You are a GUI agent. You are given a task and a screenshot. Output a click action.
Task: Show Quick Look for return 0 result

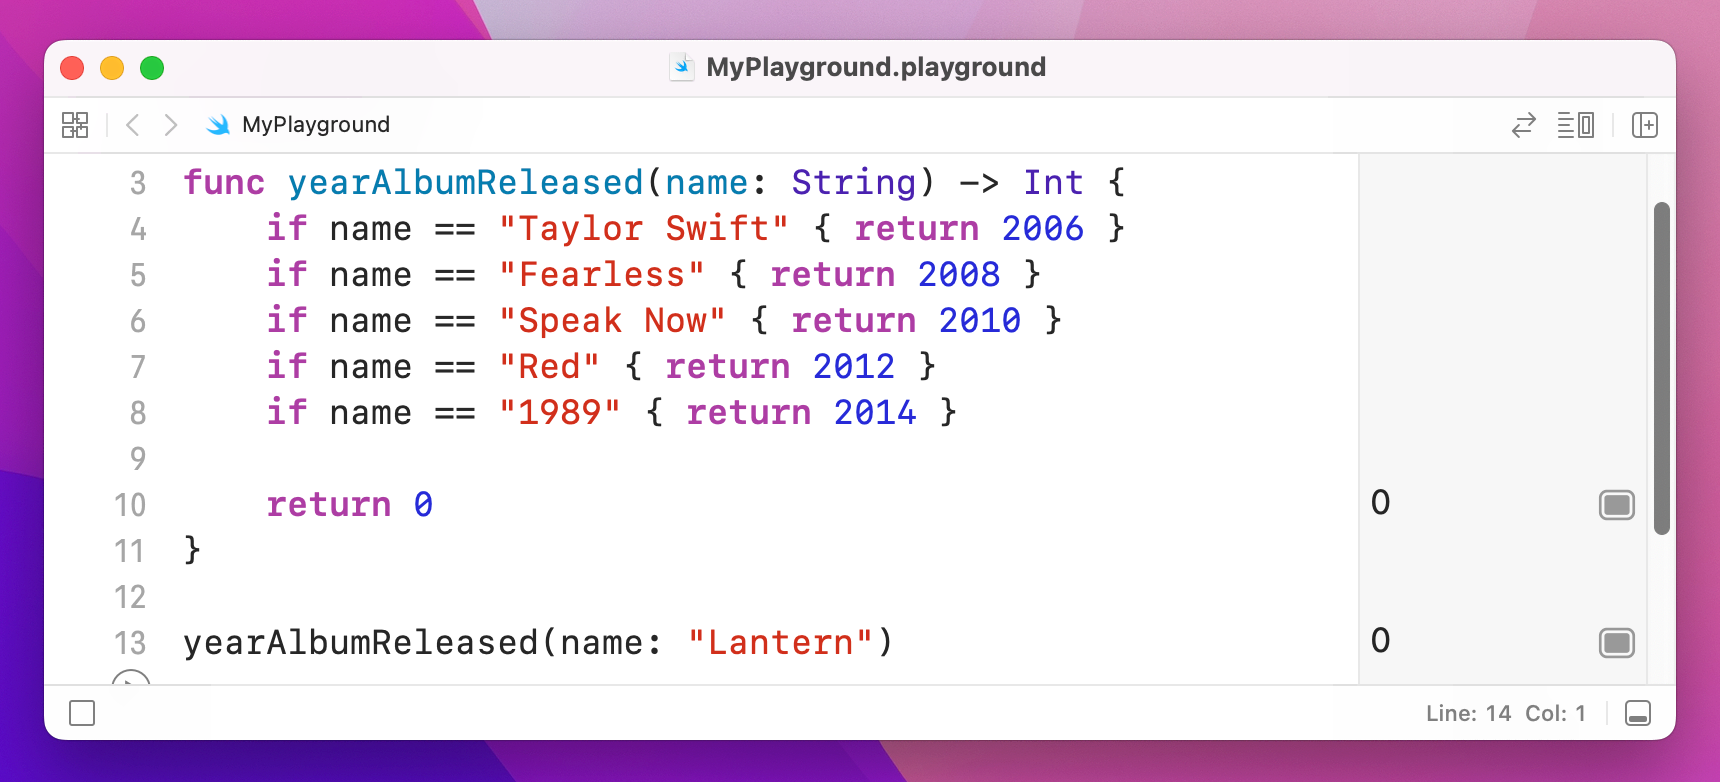tap(1616, 505)
